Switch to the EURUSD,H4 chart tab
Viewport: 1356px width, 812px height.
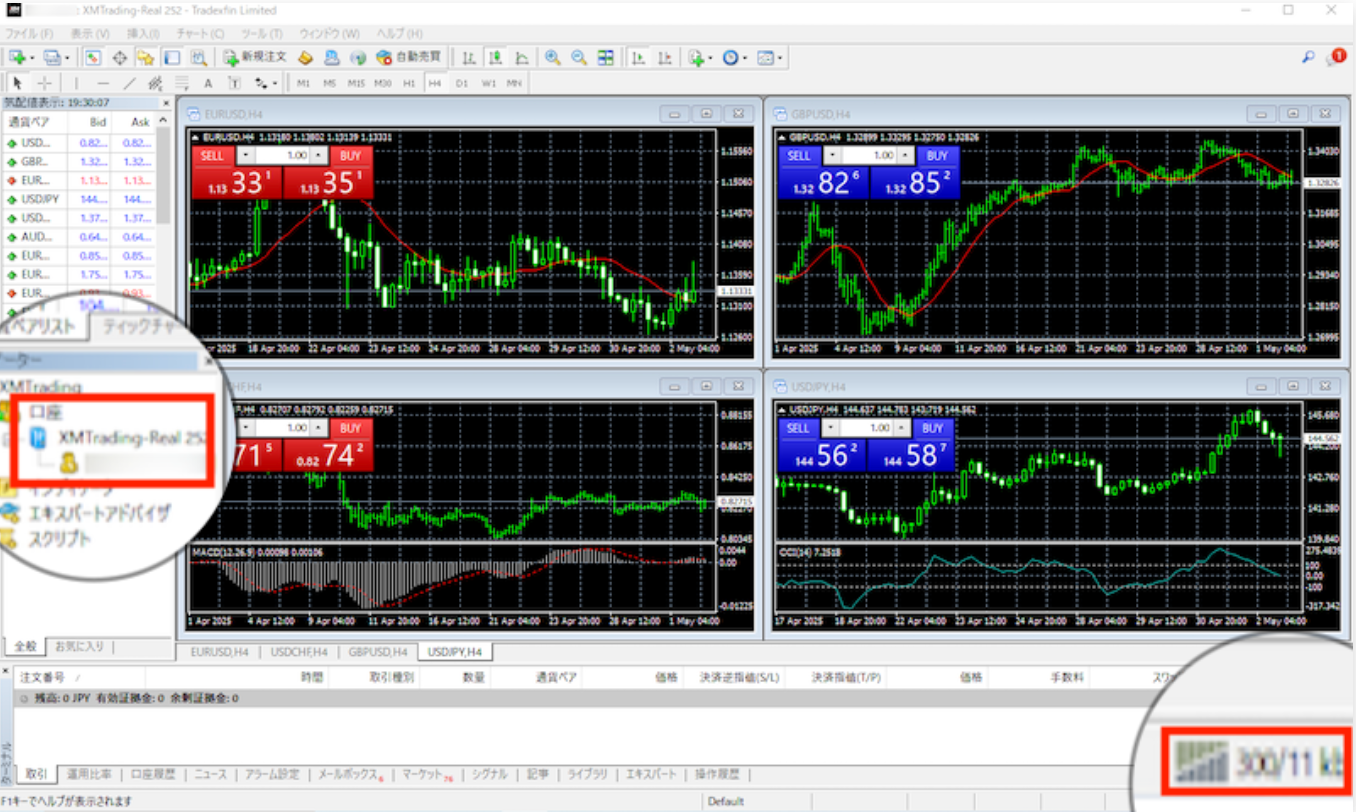point(217,652)
